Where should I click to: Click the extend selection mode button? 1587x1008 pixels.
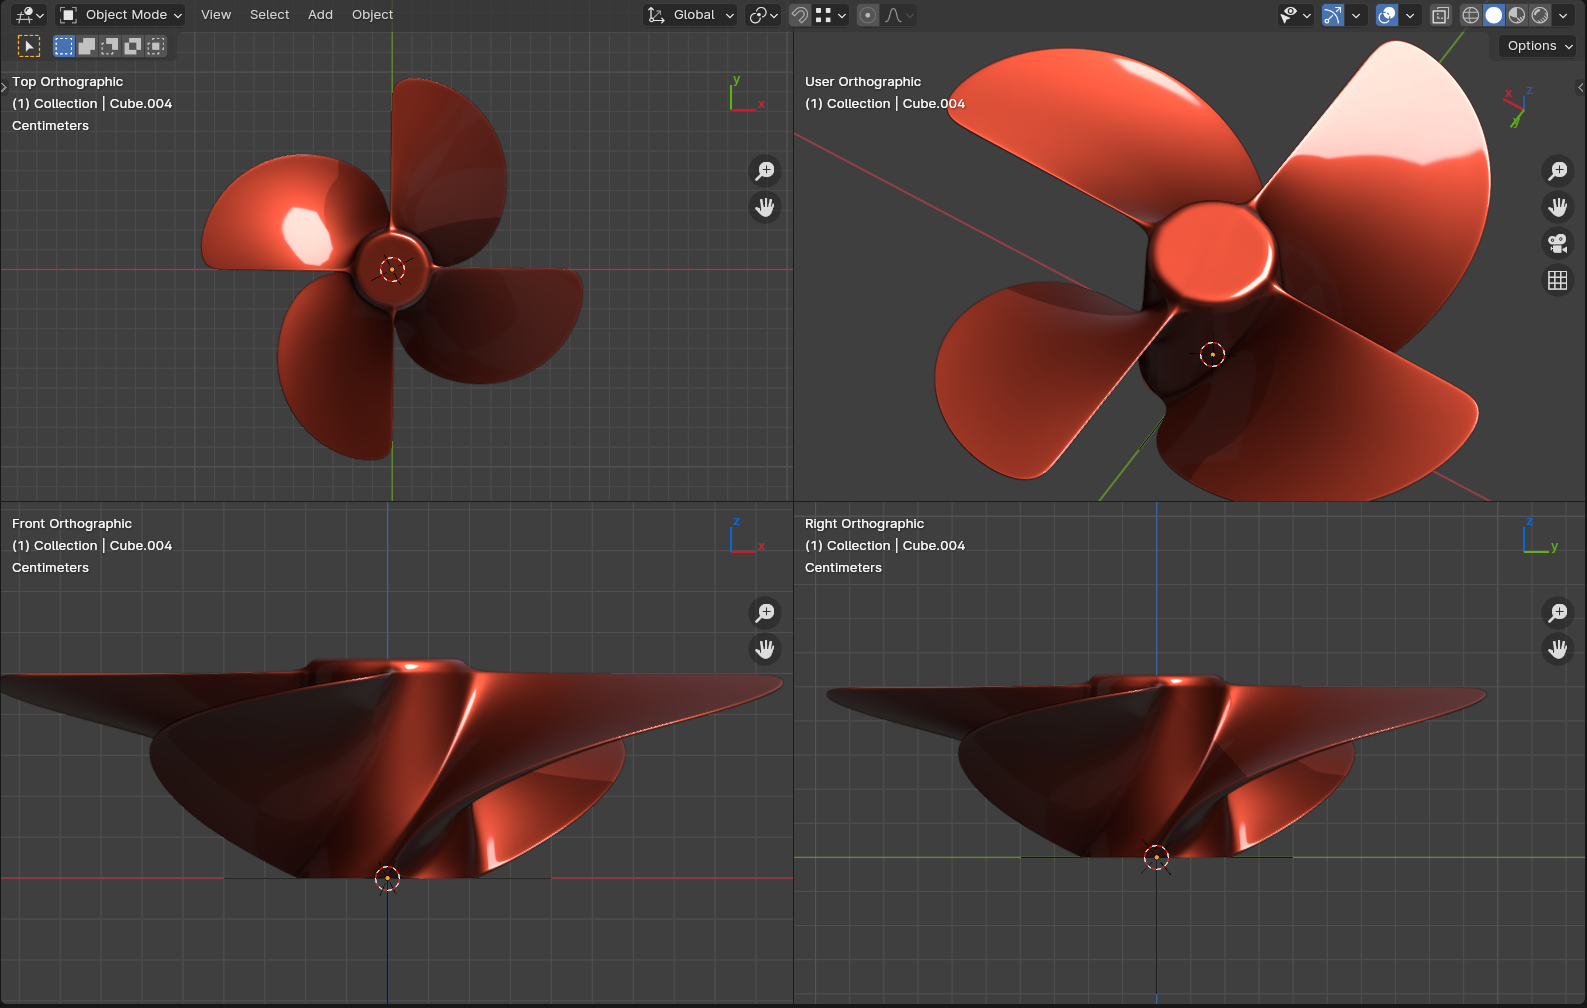[x=87, y=46]
